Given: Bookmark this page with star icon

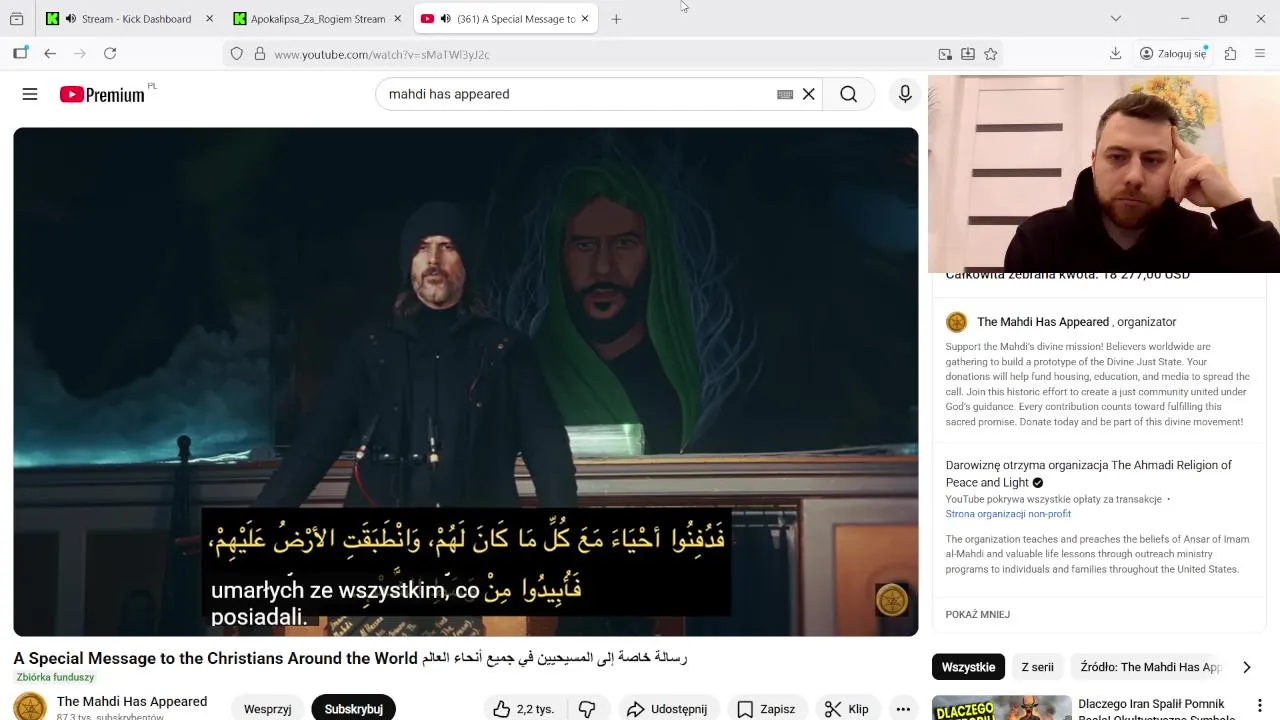Looking at the screenshot, I should coord(991,54).
